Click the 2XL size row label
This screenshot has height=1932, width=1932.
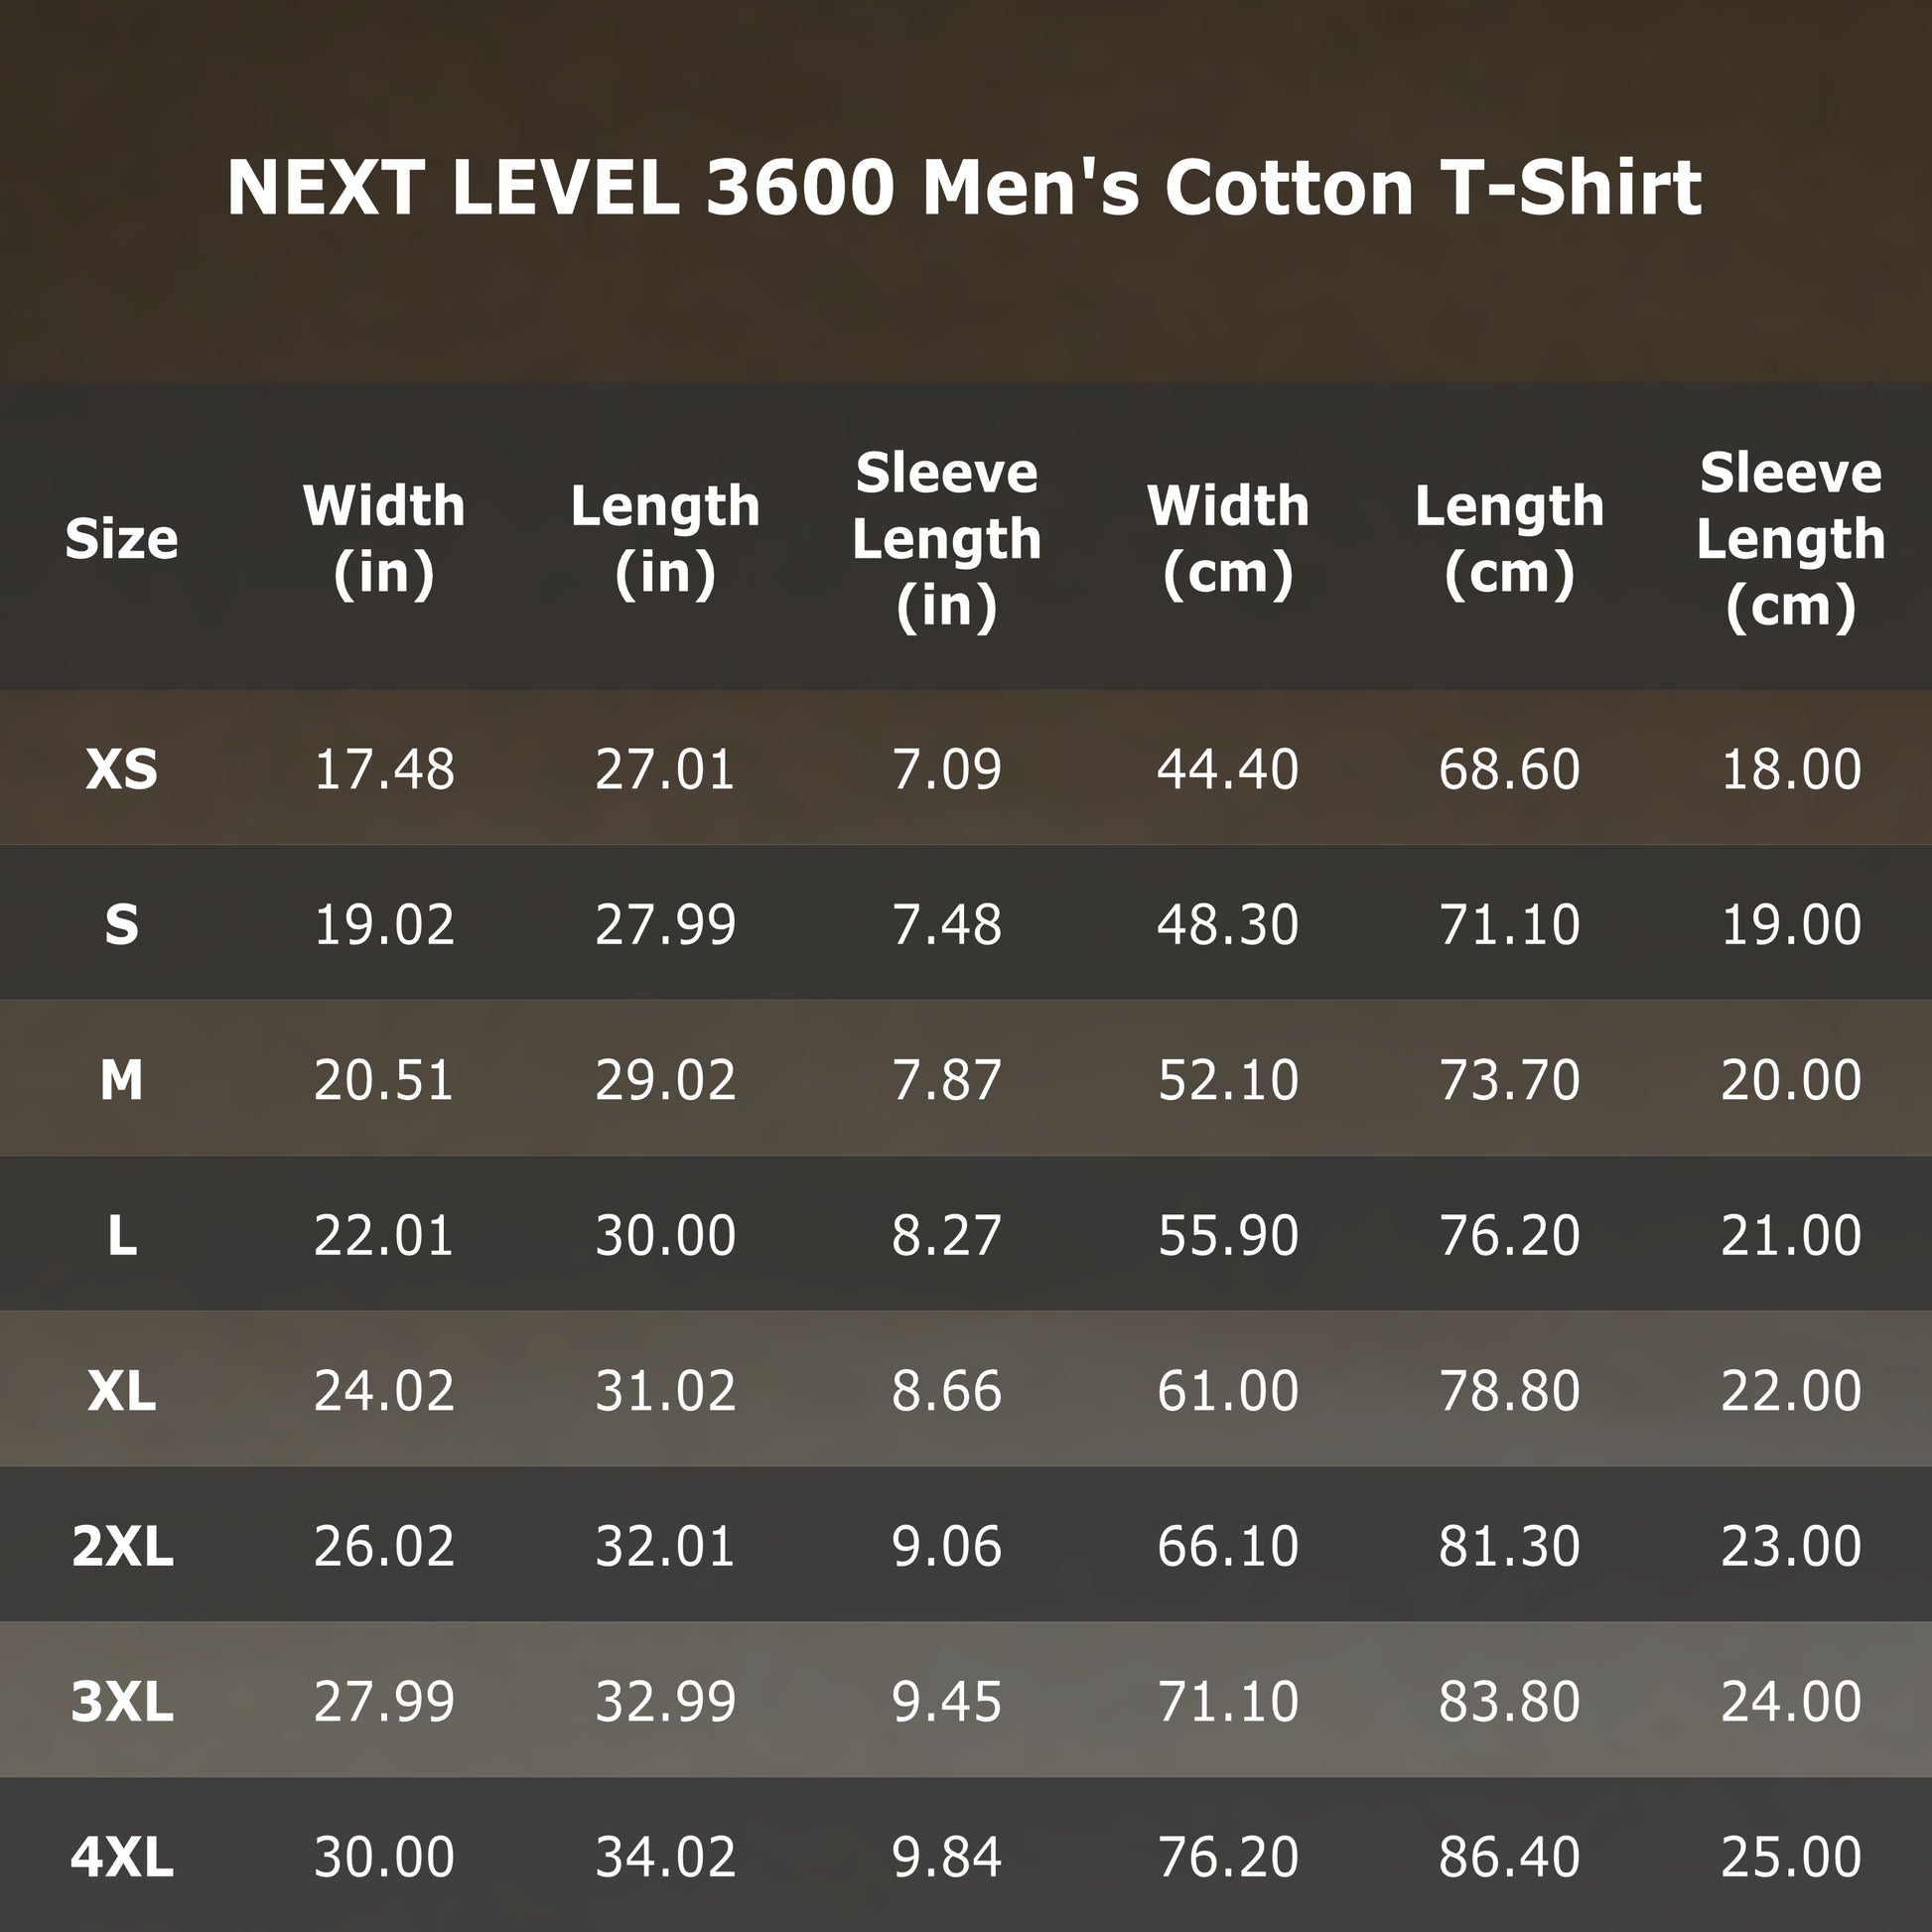click(x=121, y=1546)
